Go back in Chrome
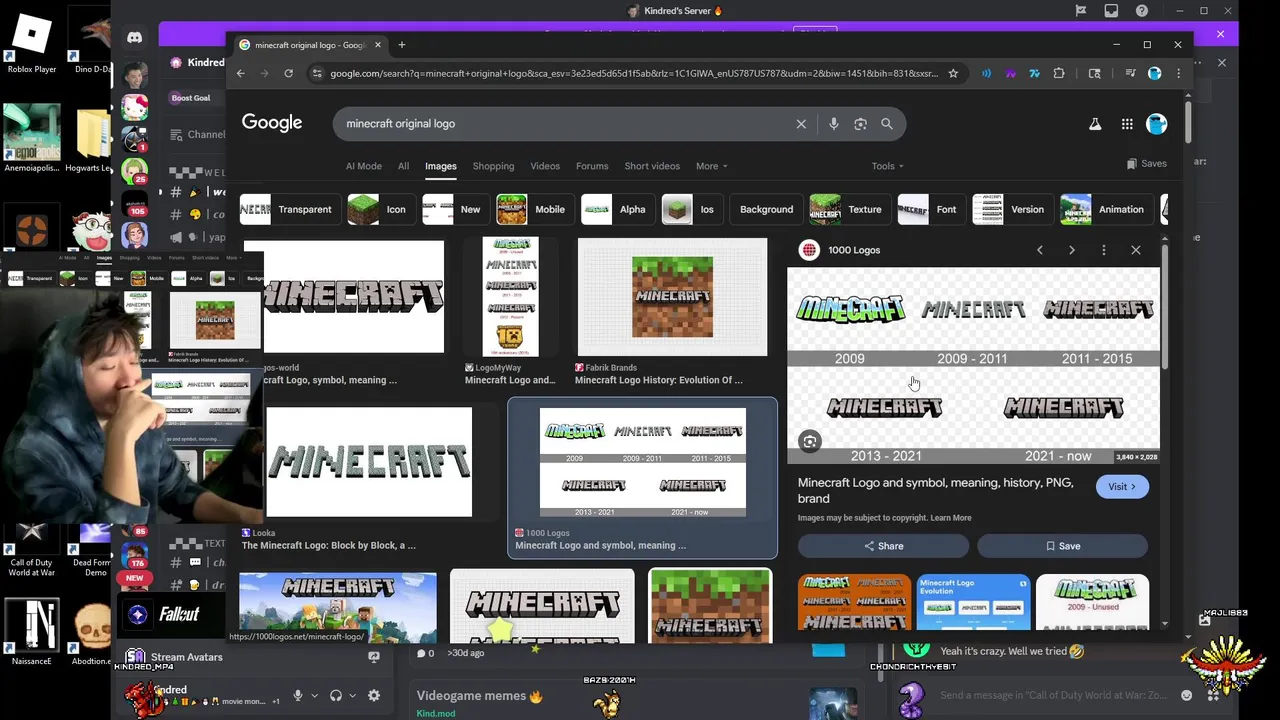1280x720 pixels. coord(240,73)
